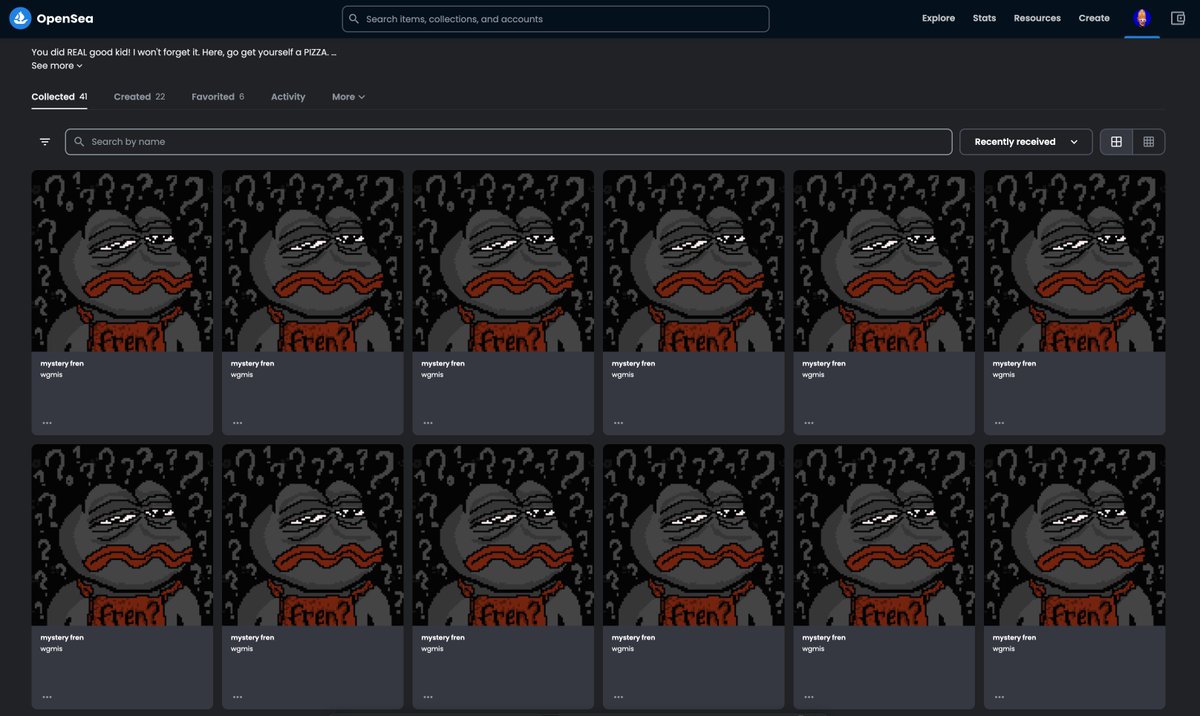The width and height of the screenshot is (1200, 716).
Task: Open more options on the first top-row card
Action: tap(47, 422)
